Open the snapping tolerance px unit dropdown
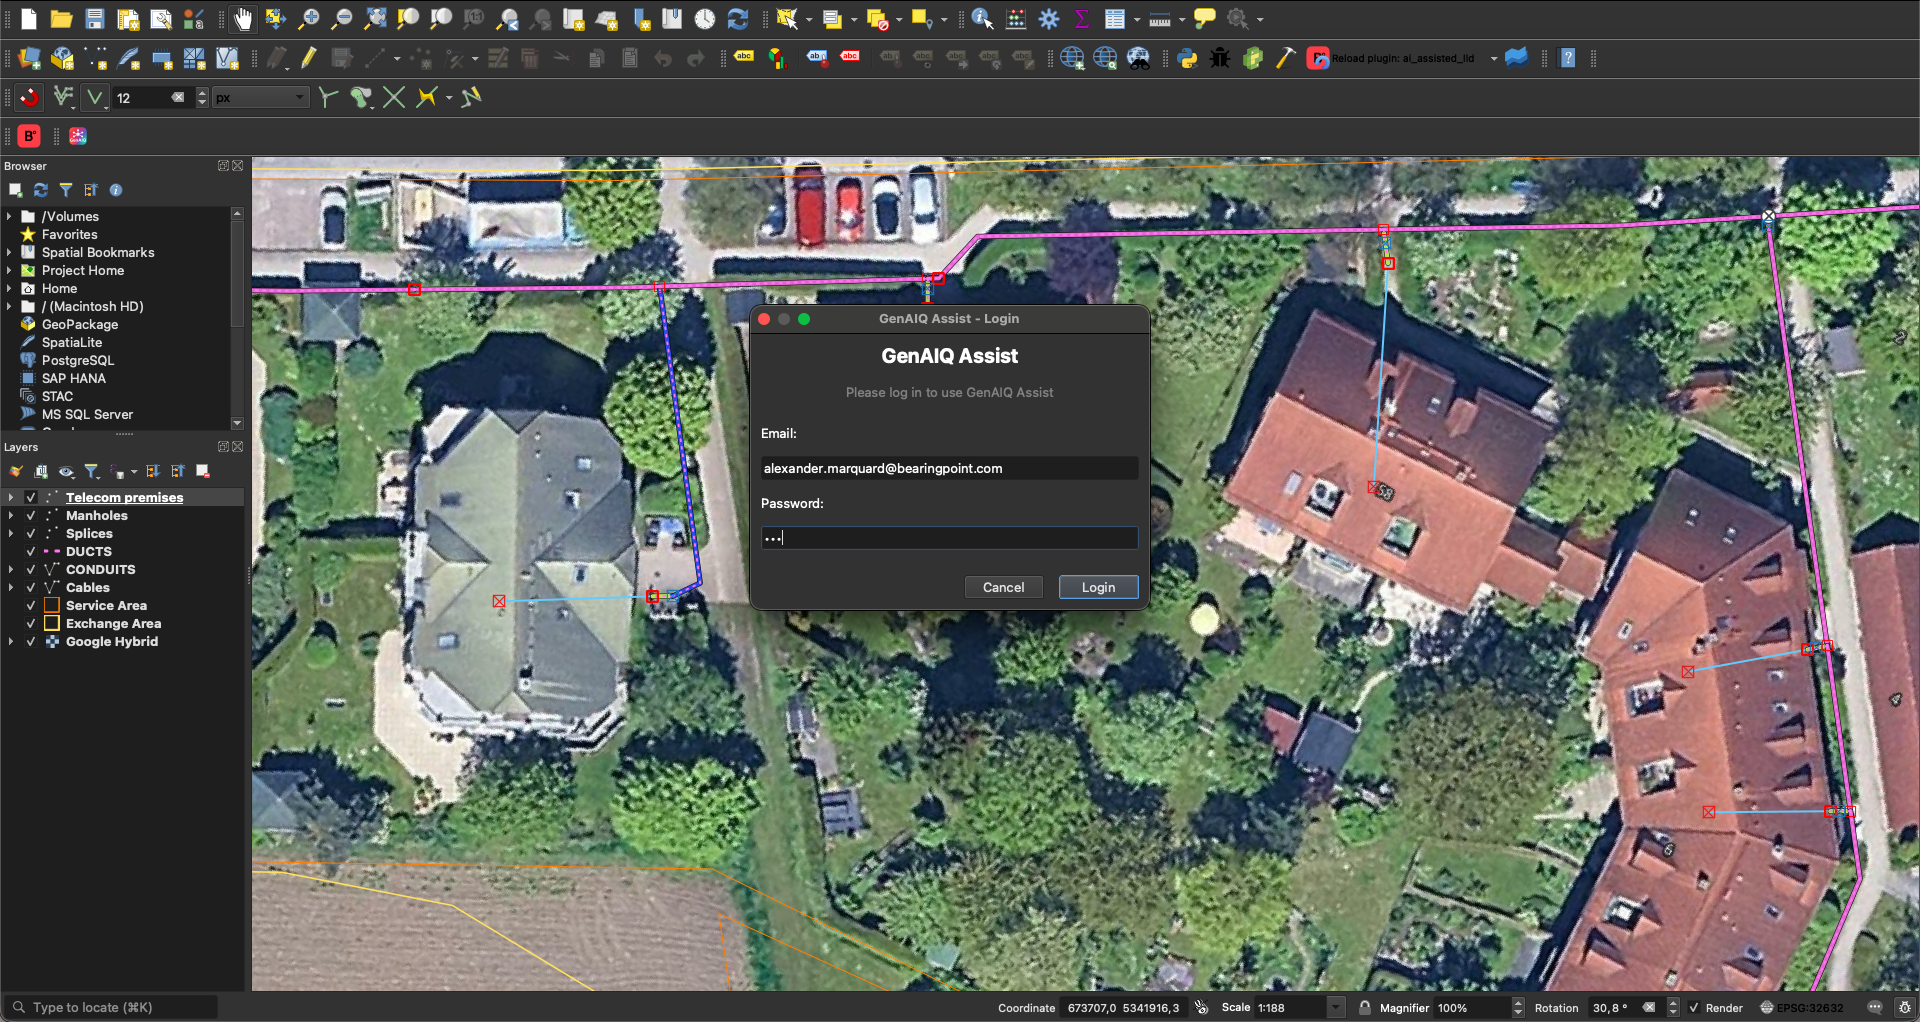 click(x=260, y=98)
